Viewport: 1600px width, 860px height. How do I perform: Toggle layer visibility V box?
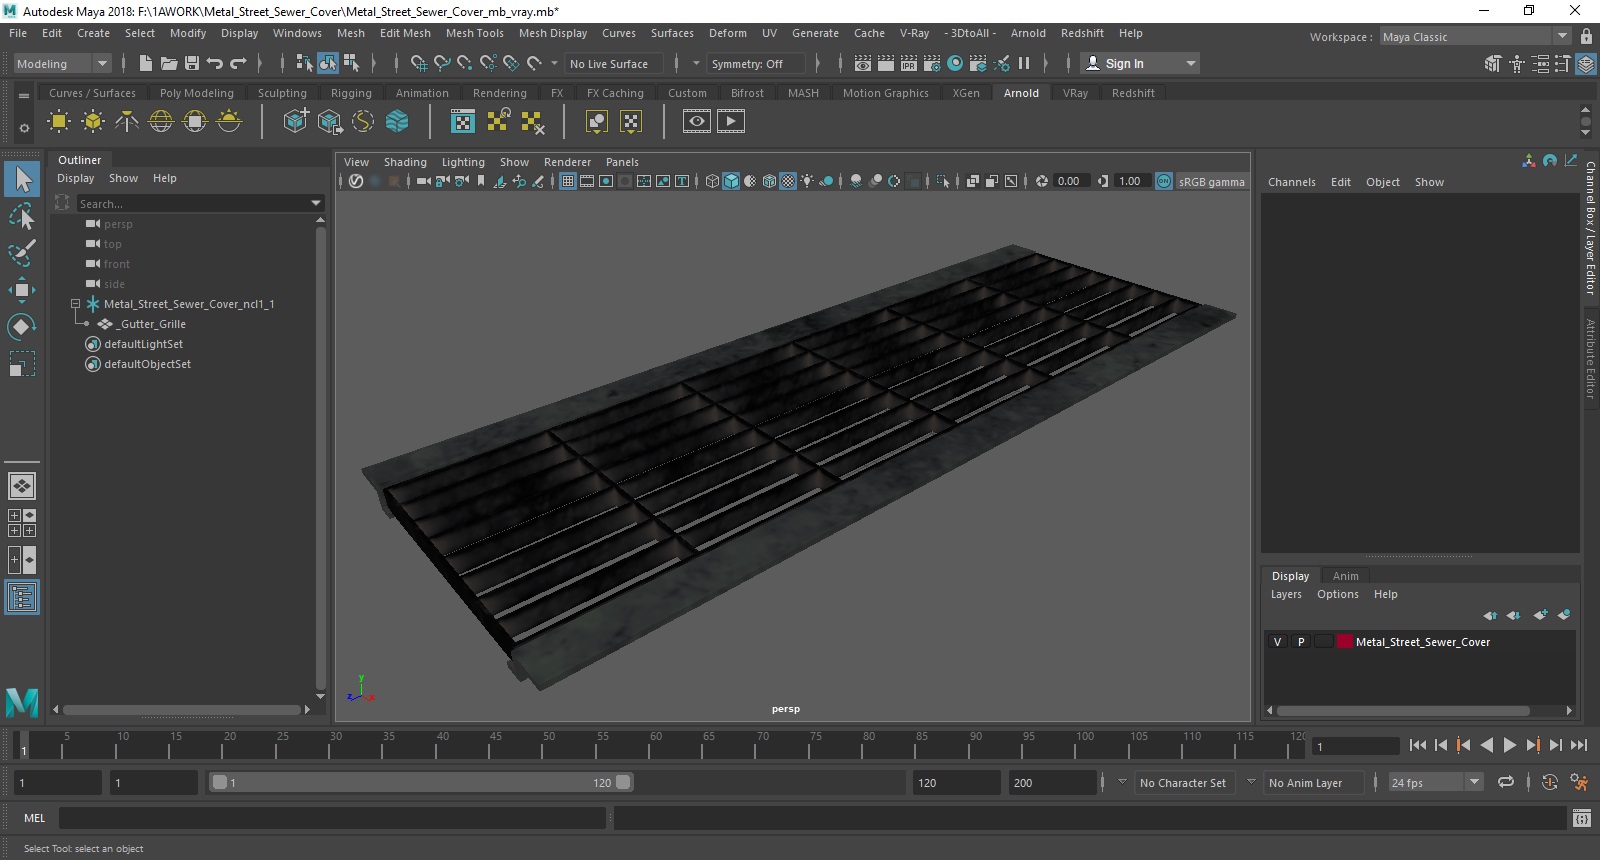click(1277, 642)
